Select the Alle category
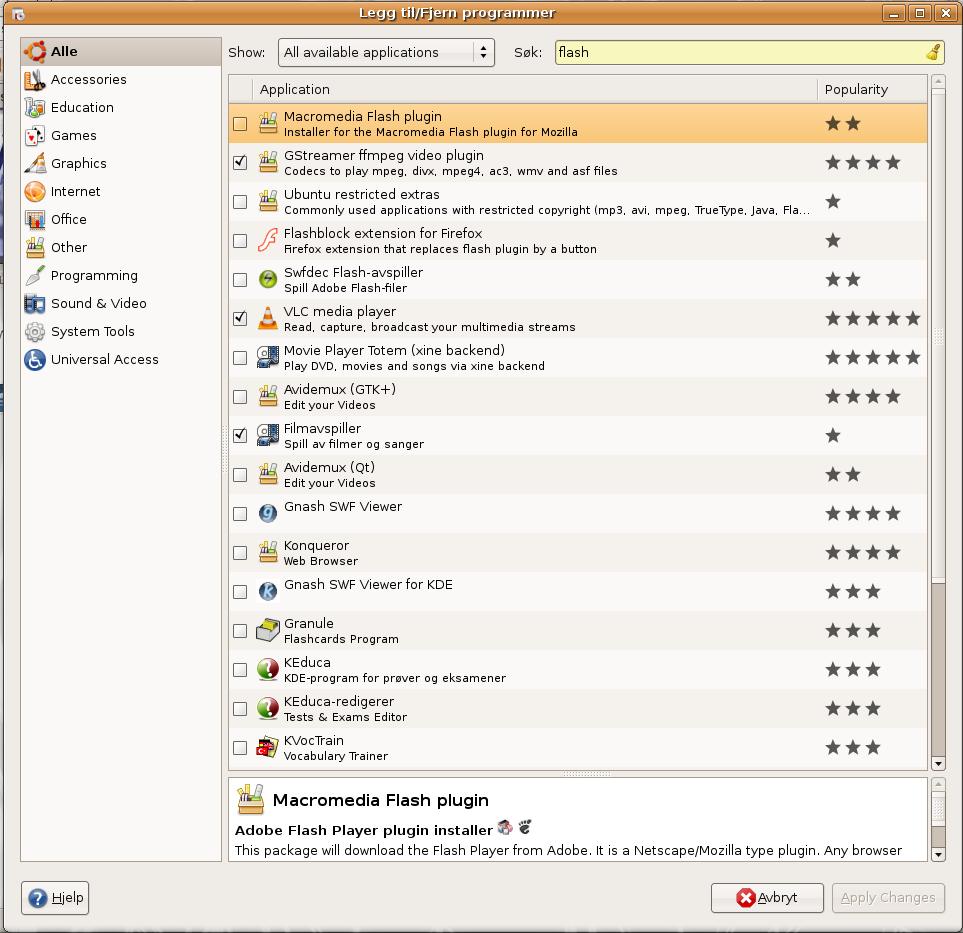Screen dimensions: 963x933 pos(120,52)
